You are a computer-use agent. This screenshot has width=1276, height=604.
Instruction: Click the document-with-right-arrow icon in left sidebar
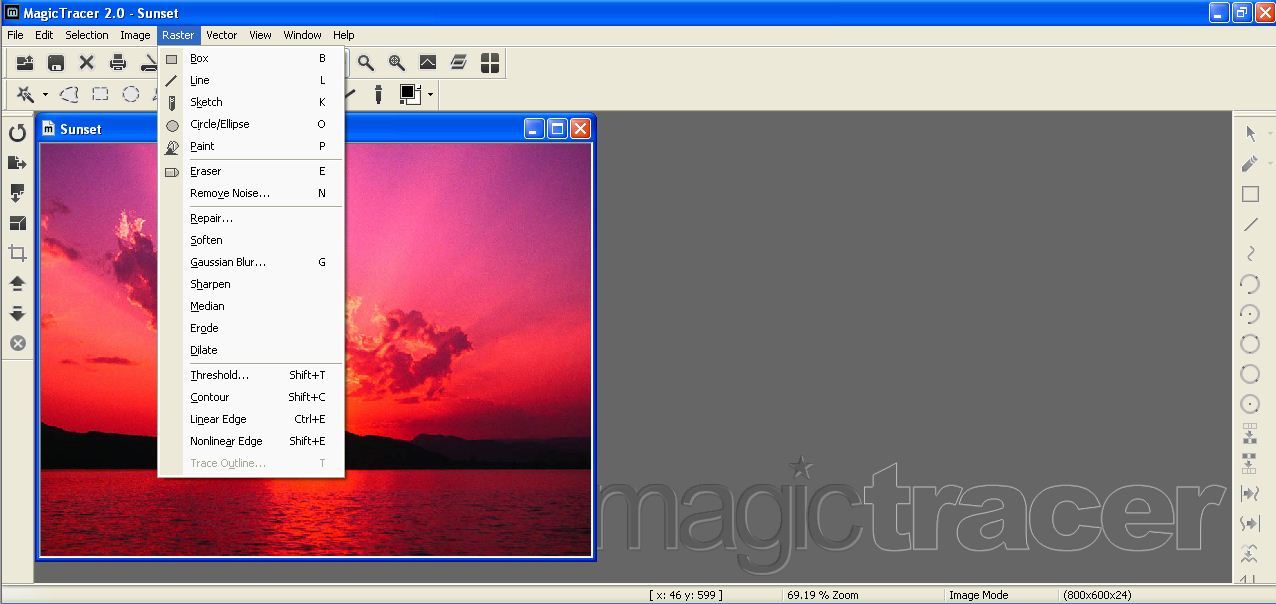click(17, 163)
